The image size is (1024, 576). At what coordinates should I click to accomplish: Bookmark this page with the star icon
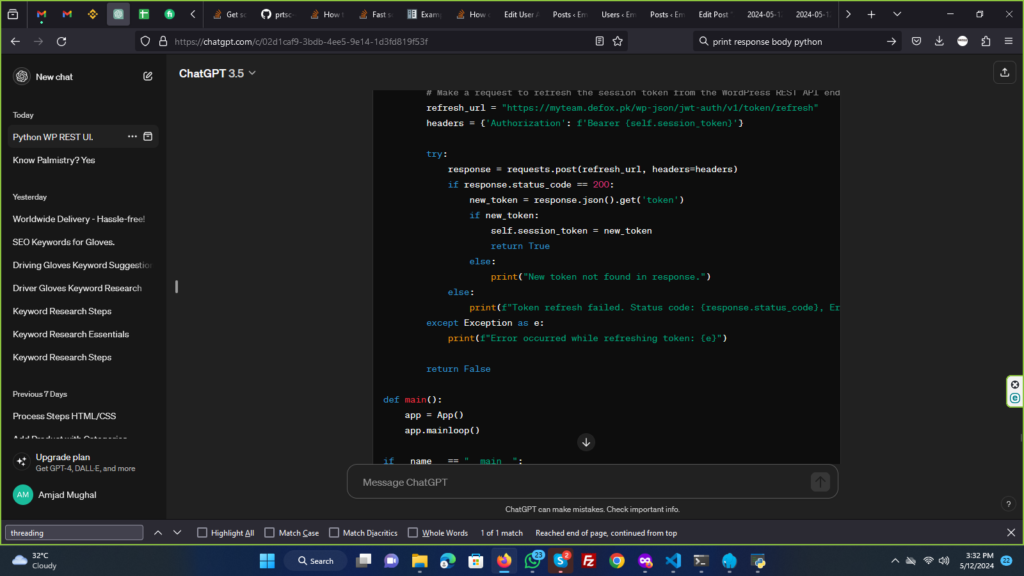coord(618,41)
